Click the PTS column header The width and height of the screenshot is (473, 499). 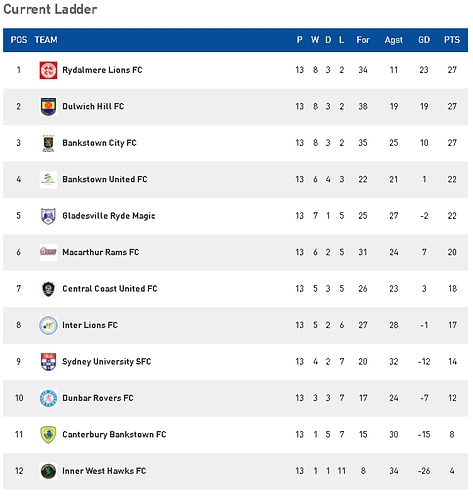pyautogui.click(x=452, y=40)
